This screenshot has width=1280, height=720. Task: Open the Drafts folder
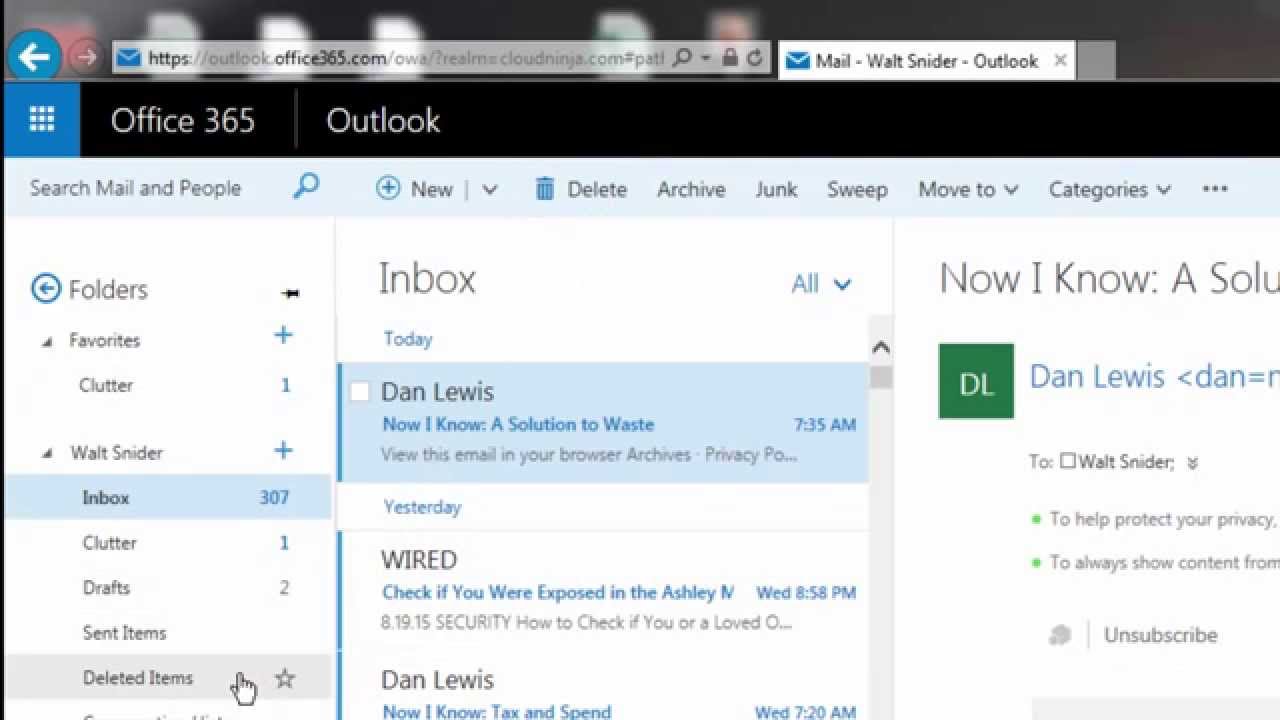(x=168, y=588)
